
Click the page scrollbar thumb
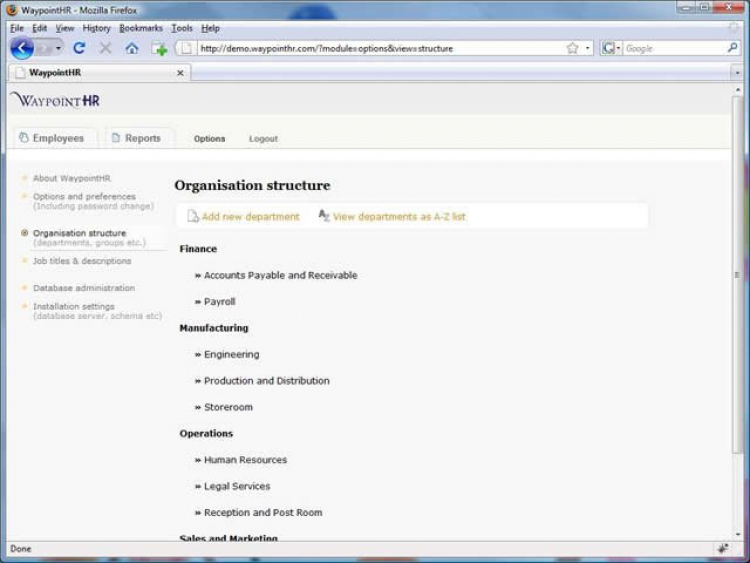point(737,275)
